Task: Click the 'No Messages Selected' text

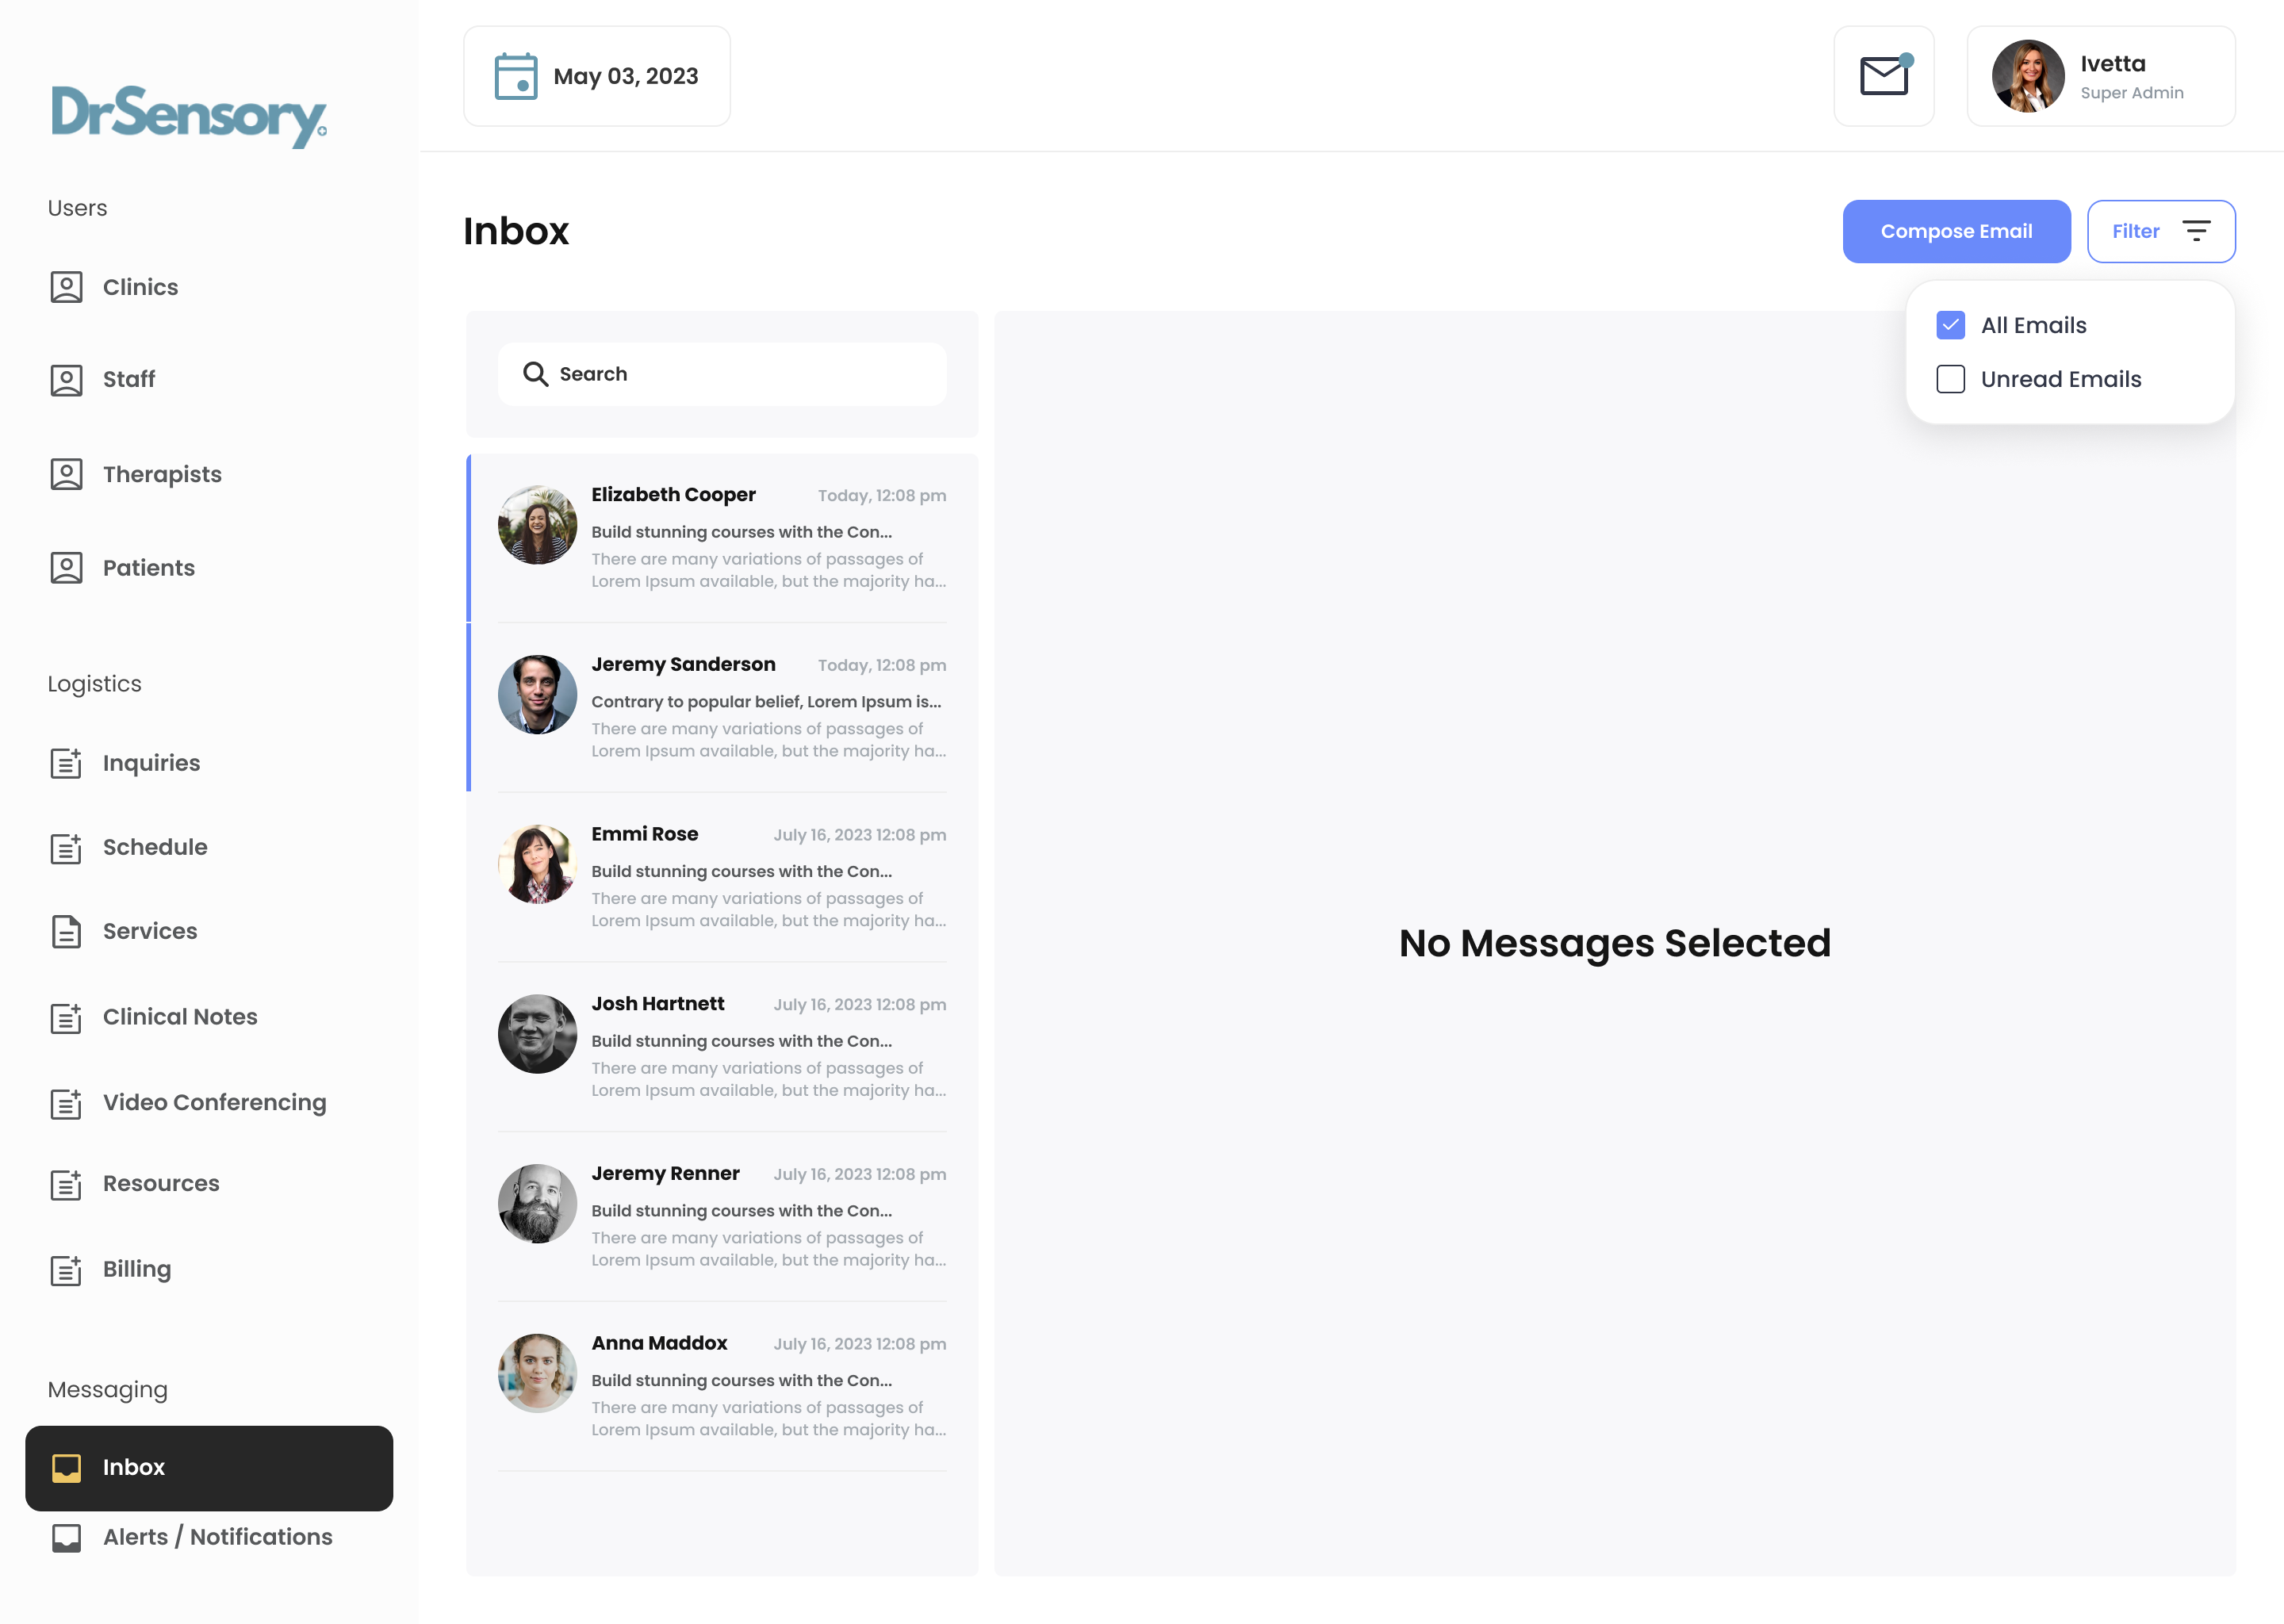Action: point(1615,943)
